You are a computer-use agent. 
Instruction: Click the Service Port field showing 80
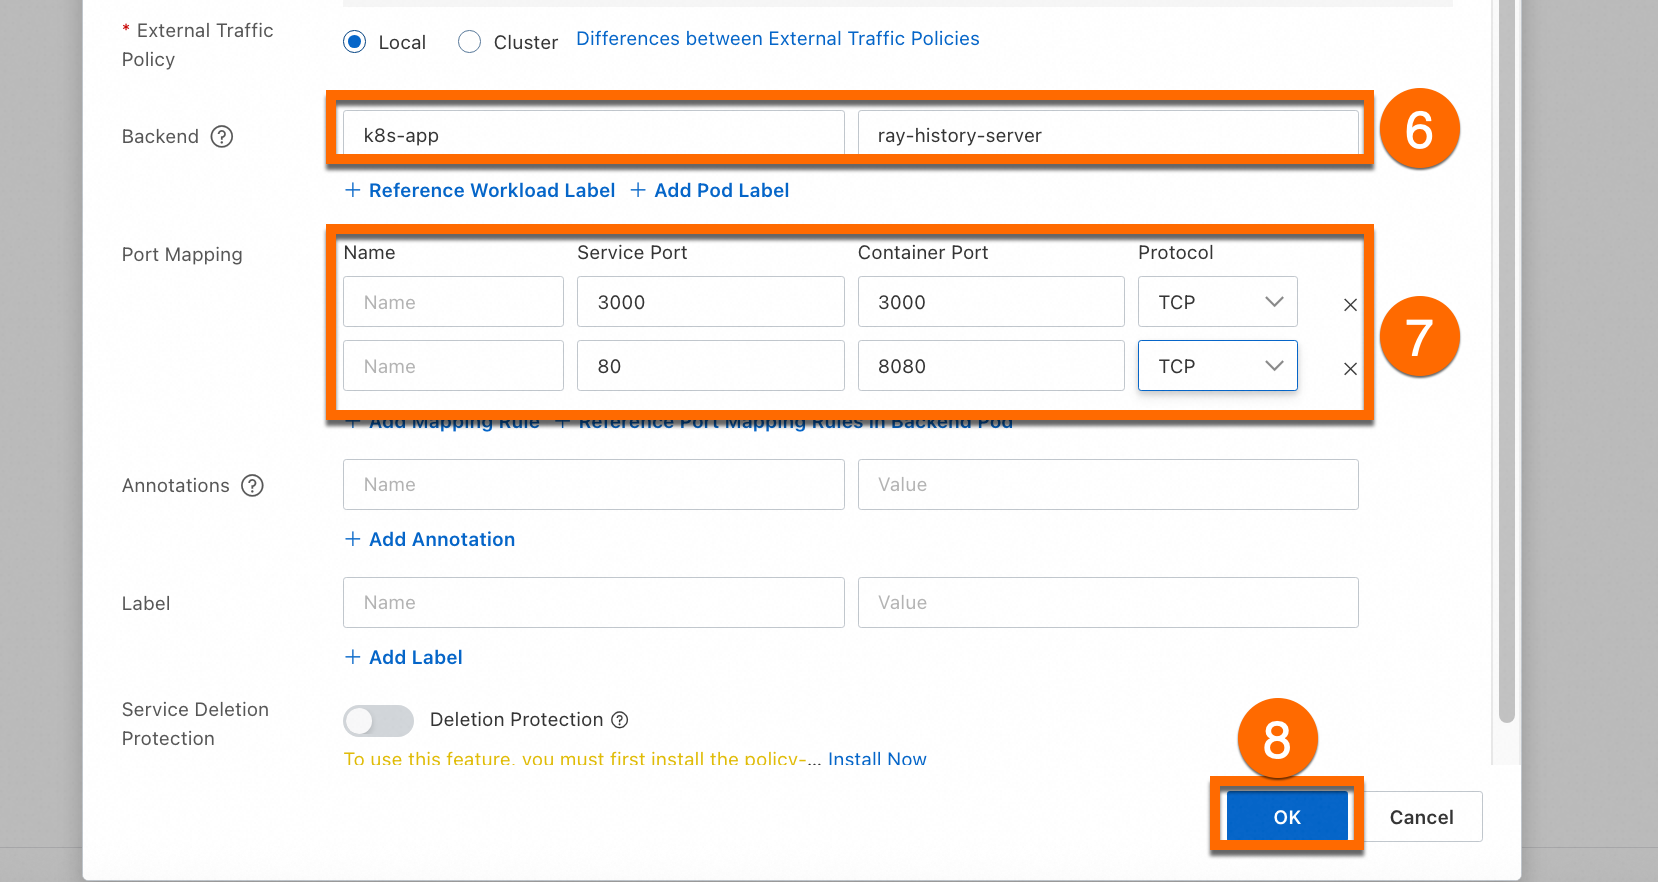[x=710, y=365]
